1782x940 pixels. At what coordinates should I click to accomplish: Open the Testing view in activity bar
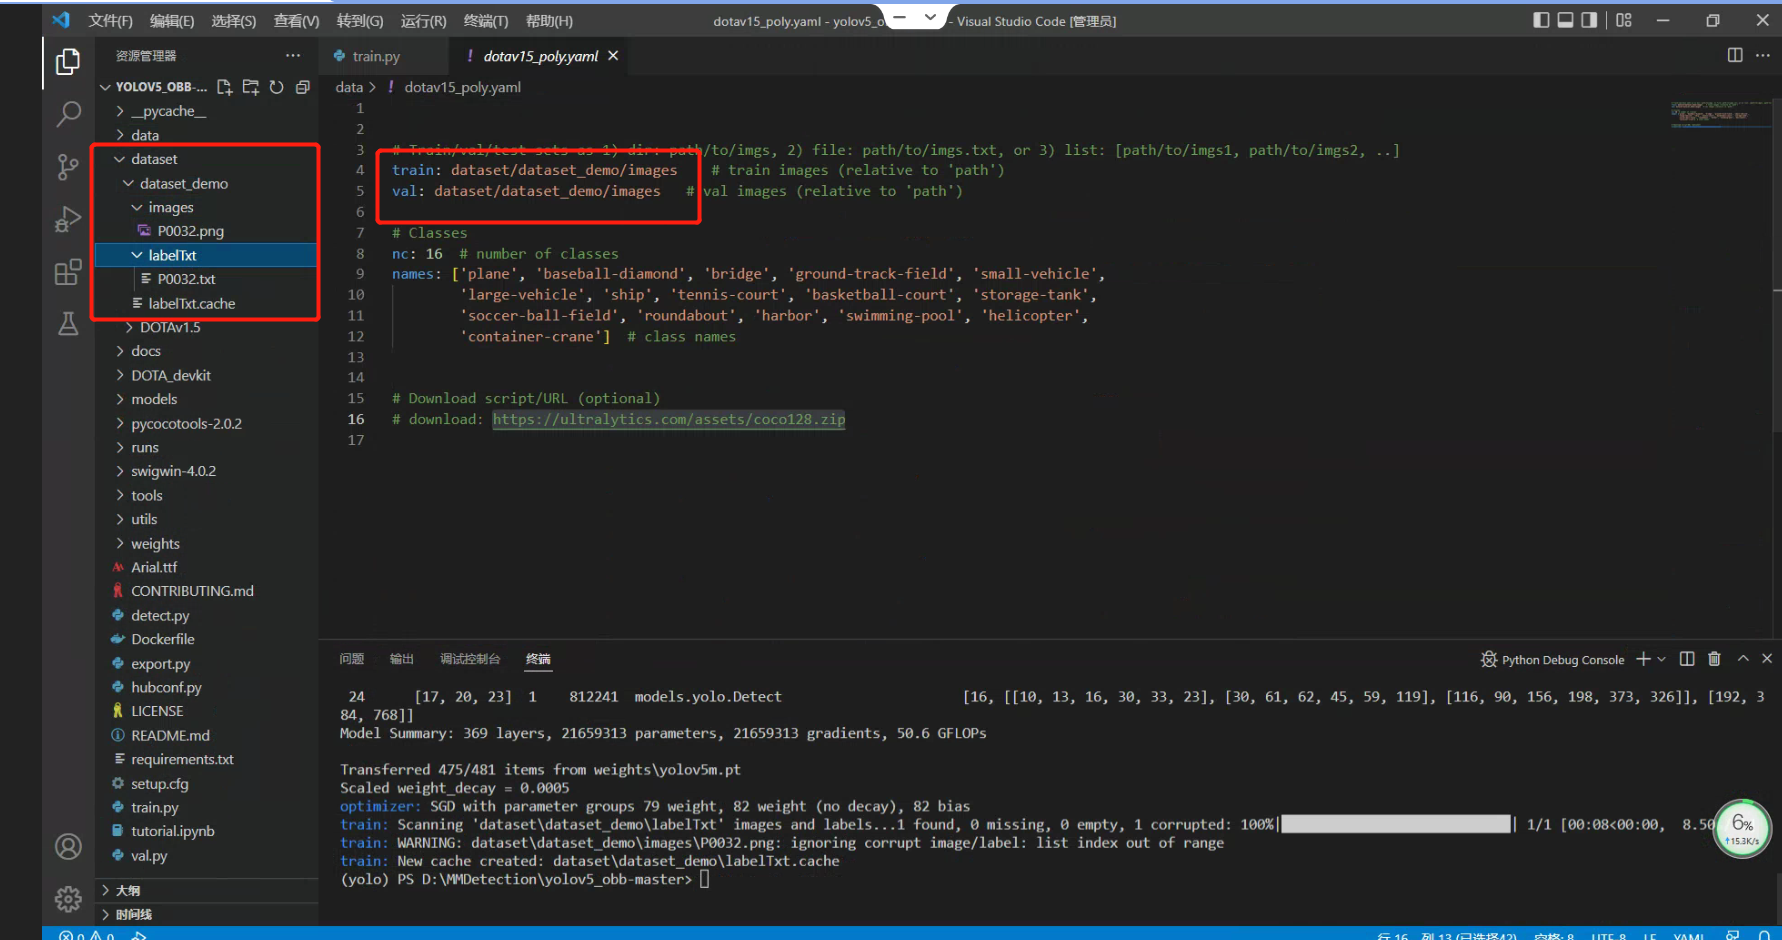[67, 323]
